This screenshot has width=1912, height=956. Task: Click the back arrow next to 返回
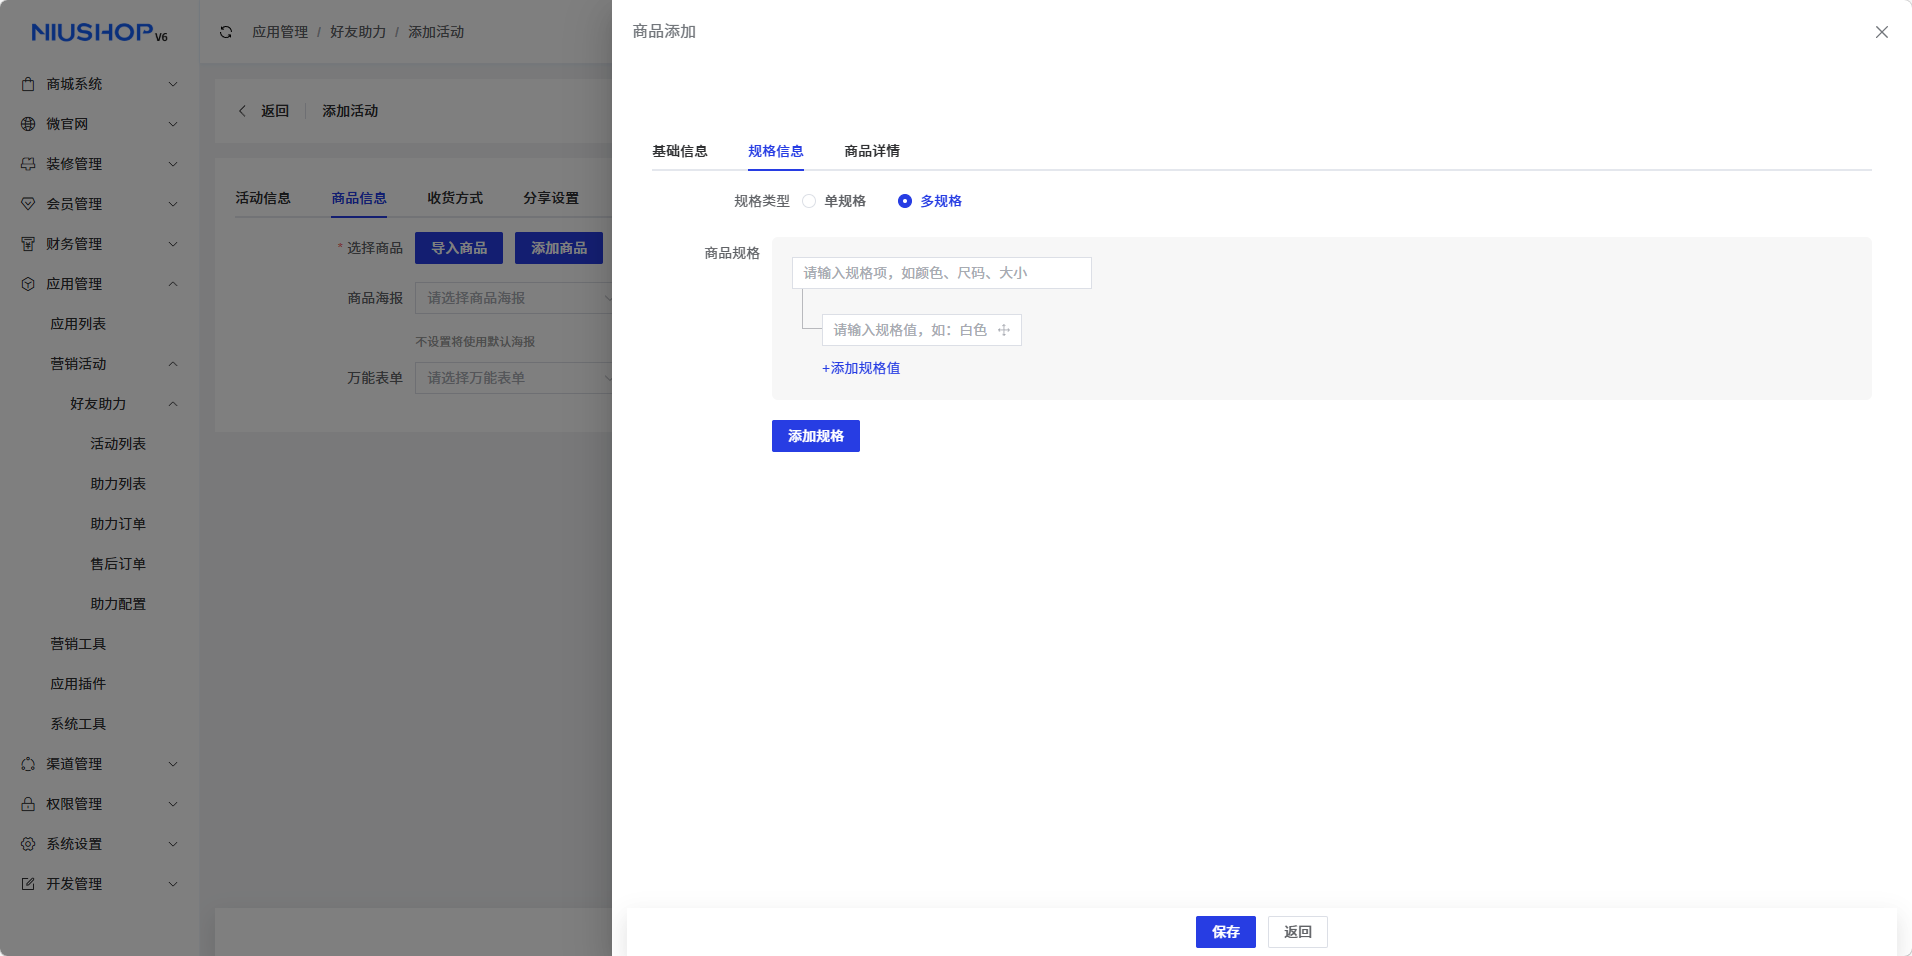point(242,111)
